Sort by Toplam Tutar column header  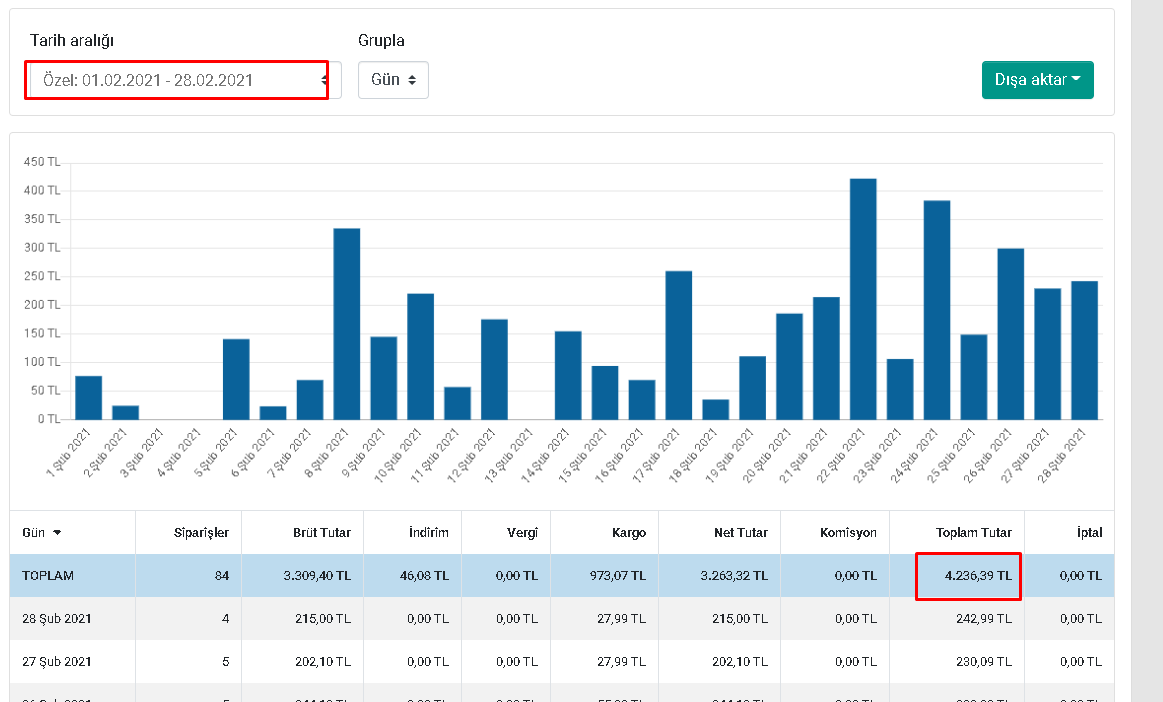973,533
